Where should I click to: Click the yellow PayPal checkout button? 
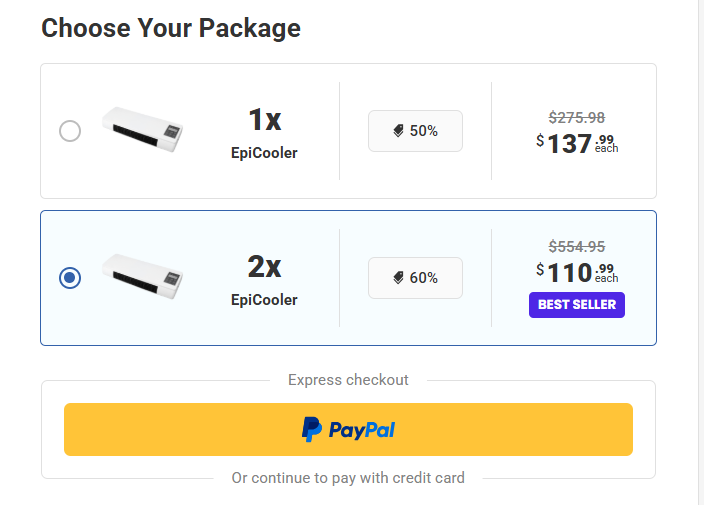(348, 429)
